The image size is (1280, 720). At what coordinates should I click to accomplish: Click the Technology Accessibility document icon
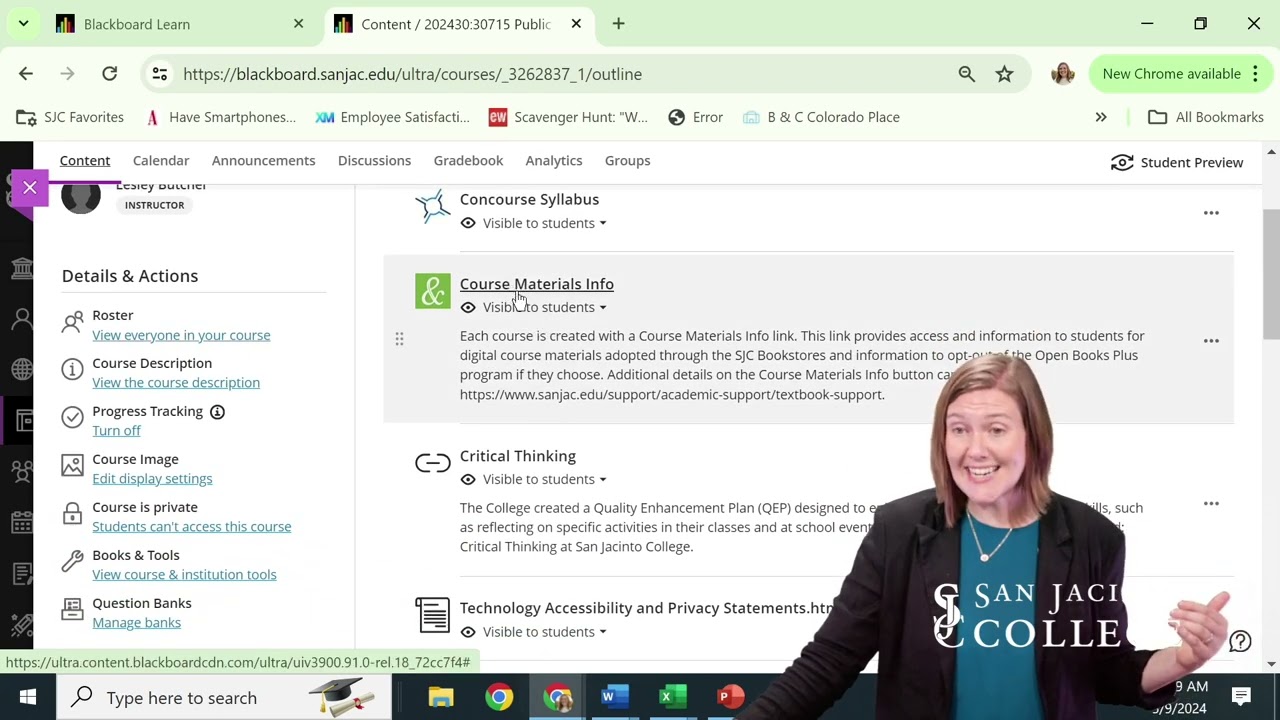(x=433, y=615)
